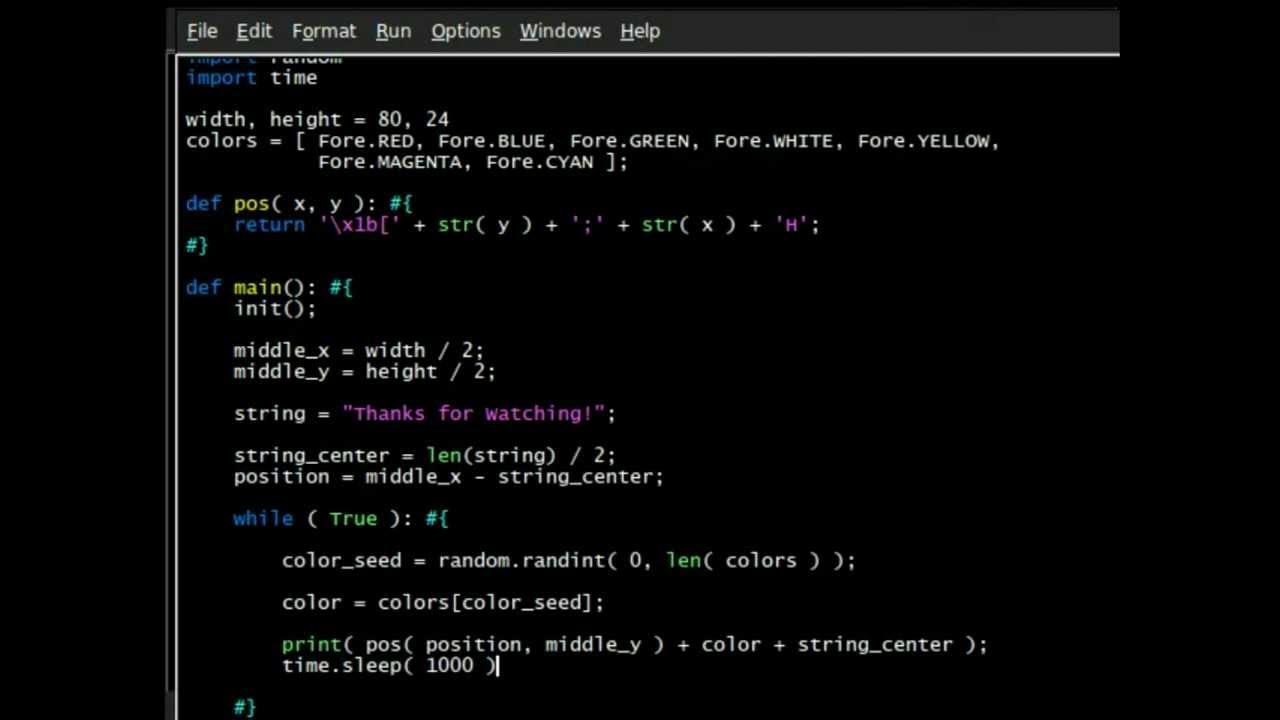Click the 'time.sleep( 1000 )' line
The image size is (1280, 720).
click(389, 666)
